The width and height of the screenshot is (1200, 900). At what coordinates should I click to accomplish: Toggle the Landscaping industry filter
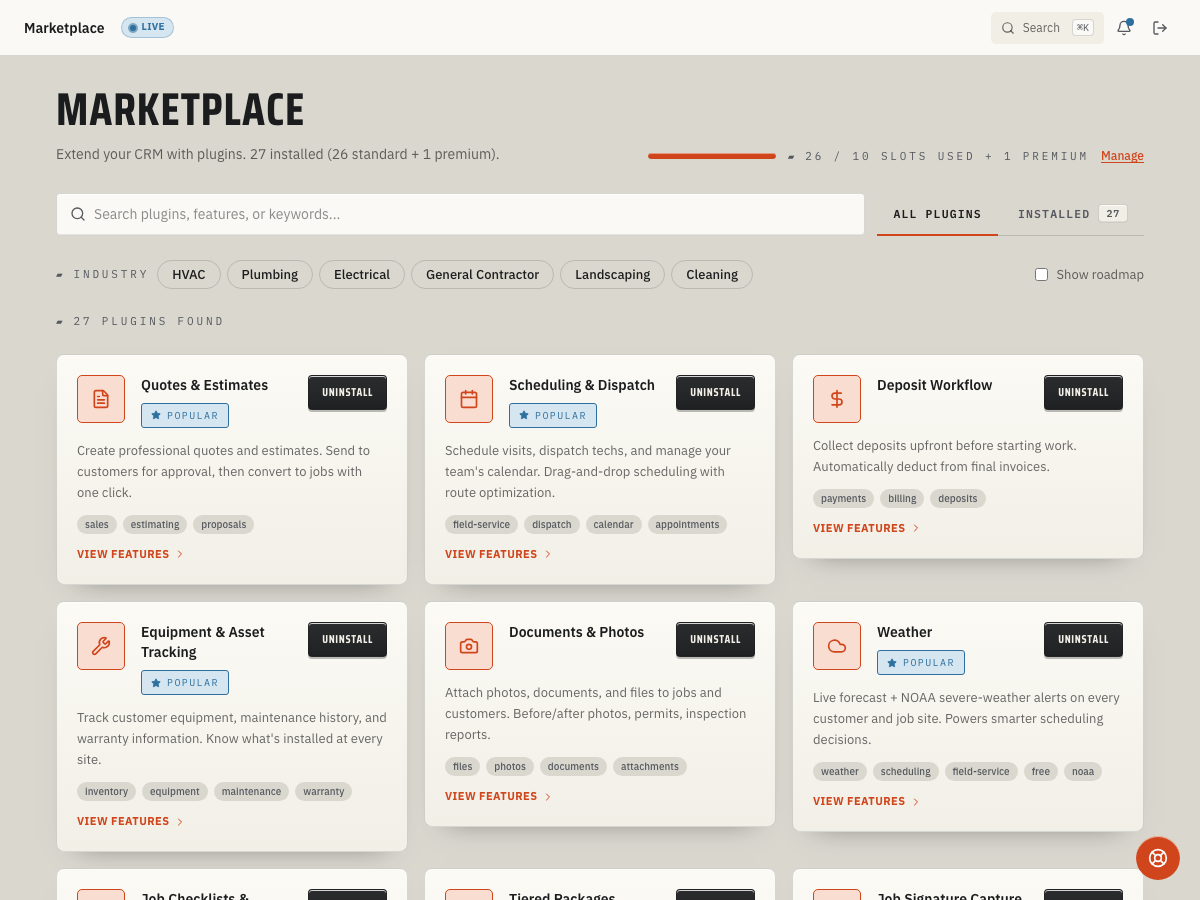(x=612, y=274)
